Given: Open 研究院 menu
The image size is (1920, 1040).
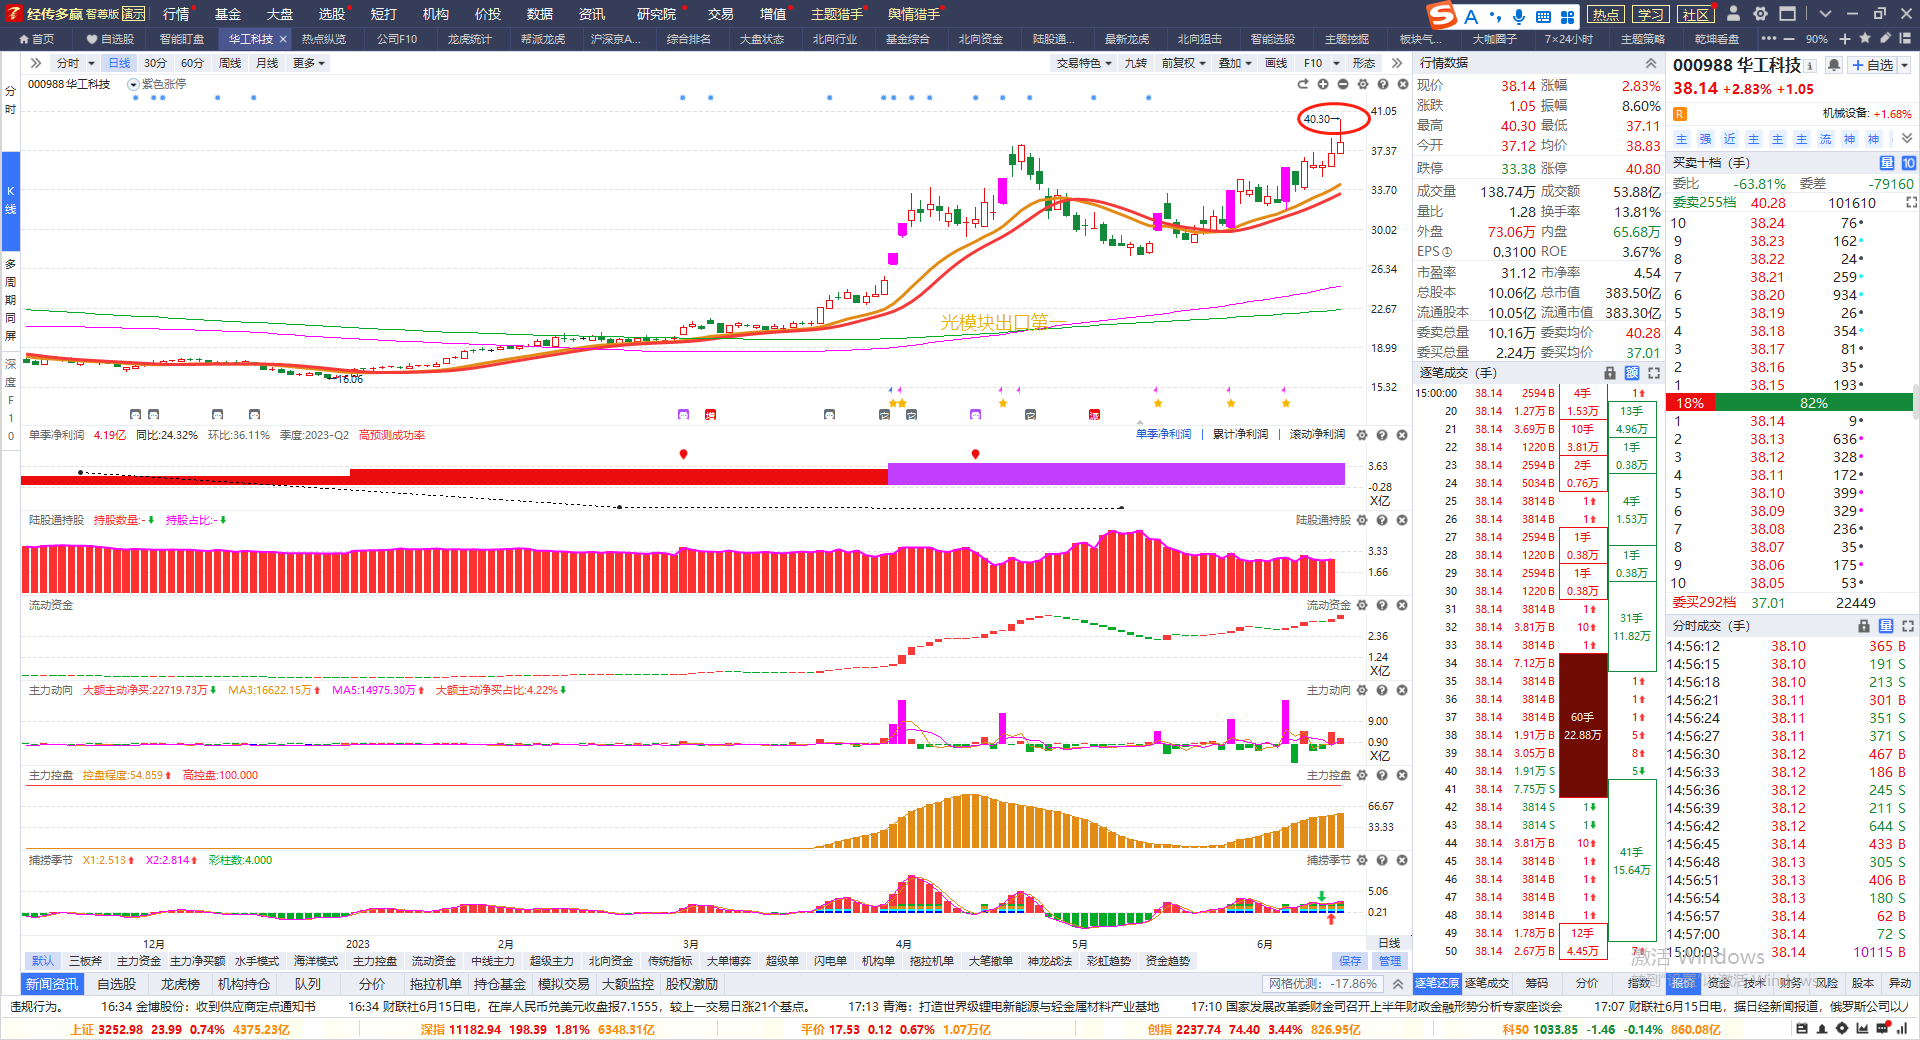Looking at the screenshot, I should pyautogui.click(x=656, y=14).
